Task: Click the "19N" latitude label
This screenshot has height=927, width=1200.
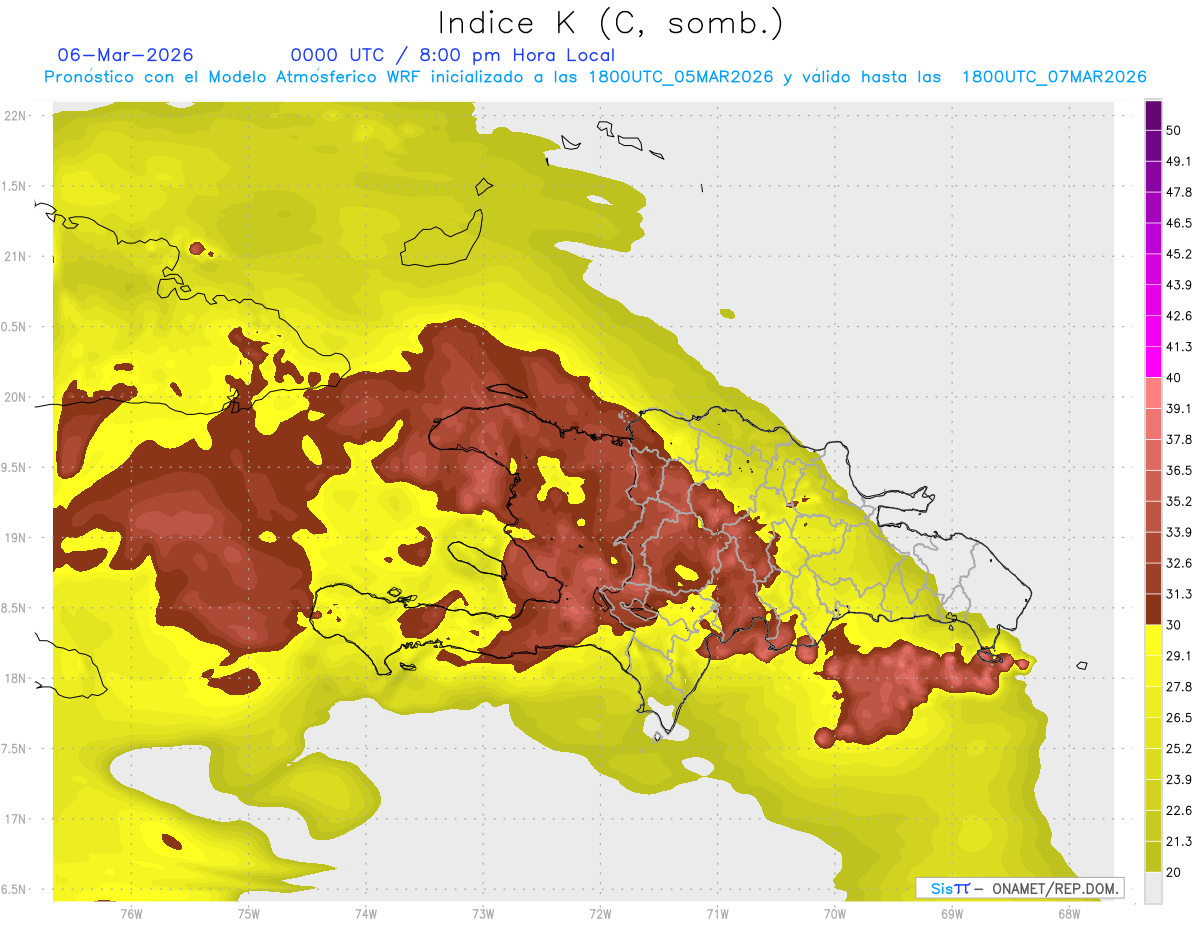Action: click(15, 537)
